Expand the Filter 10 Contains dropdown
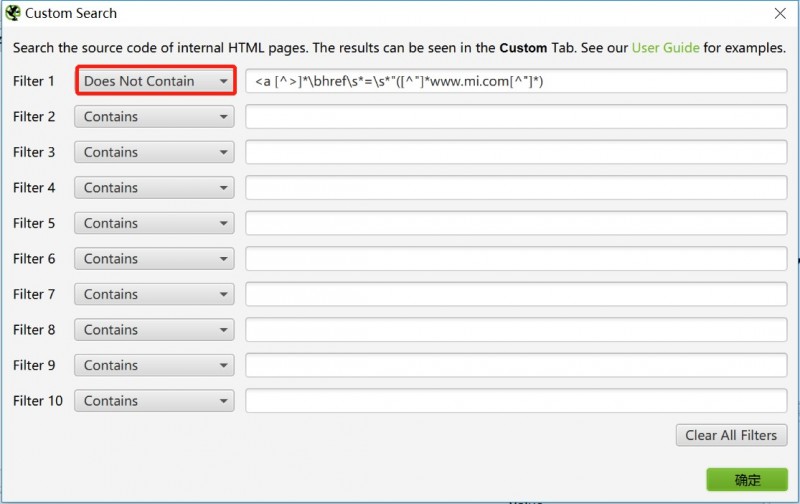 (154, 401)
